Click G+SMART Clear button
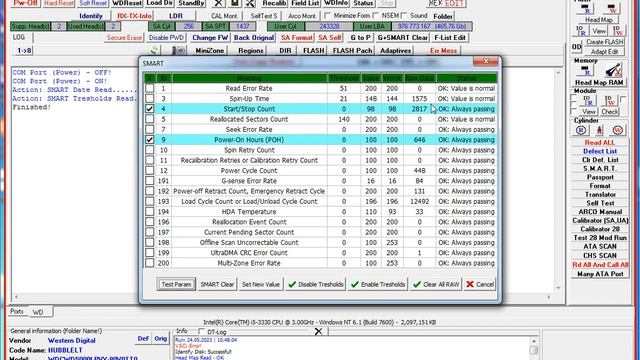This screenshot has height=360, width=640. [x=402, y=38]
